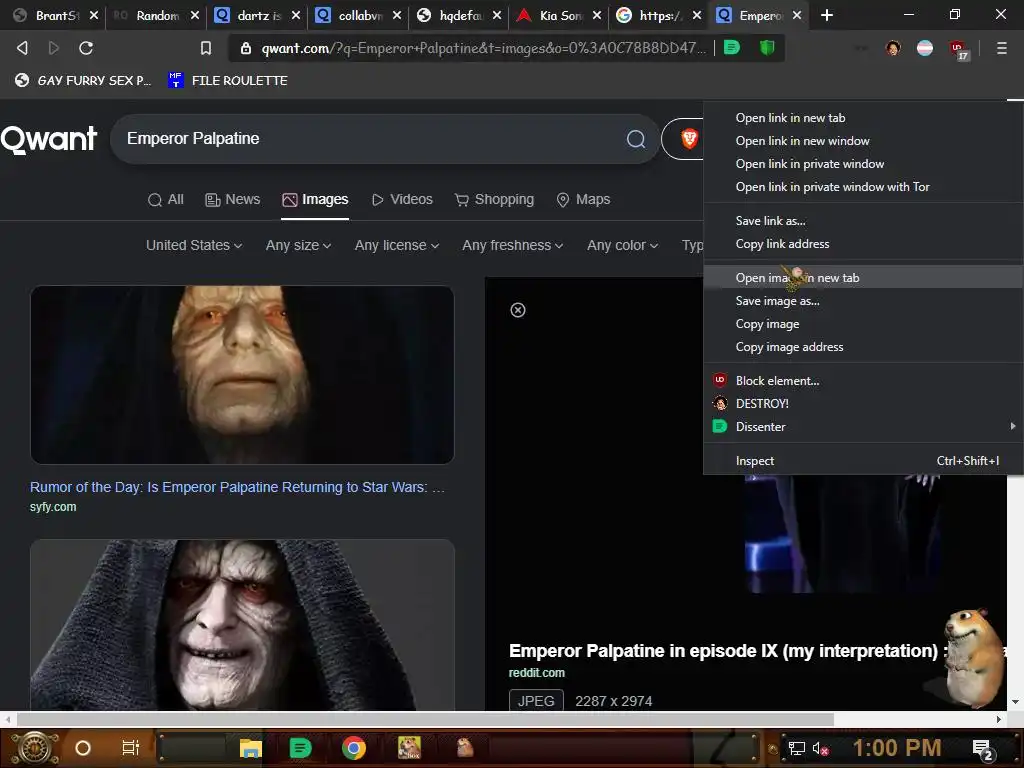Open Google Chrome from the taskbar
Screen dimensions: 1024x768
point(353,748)
